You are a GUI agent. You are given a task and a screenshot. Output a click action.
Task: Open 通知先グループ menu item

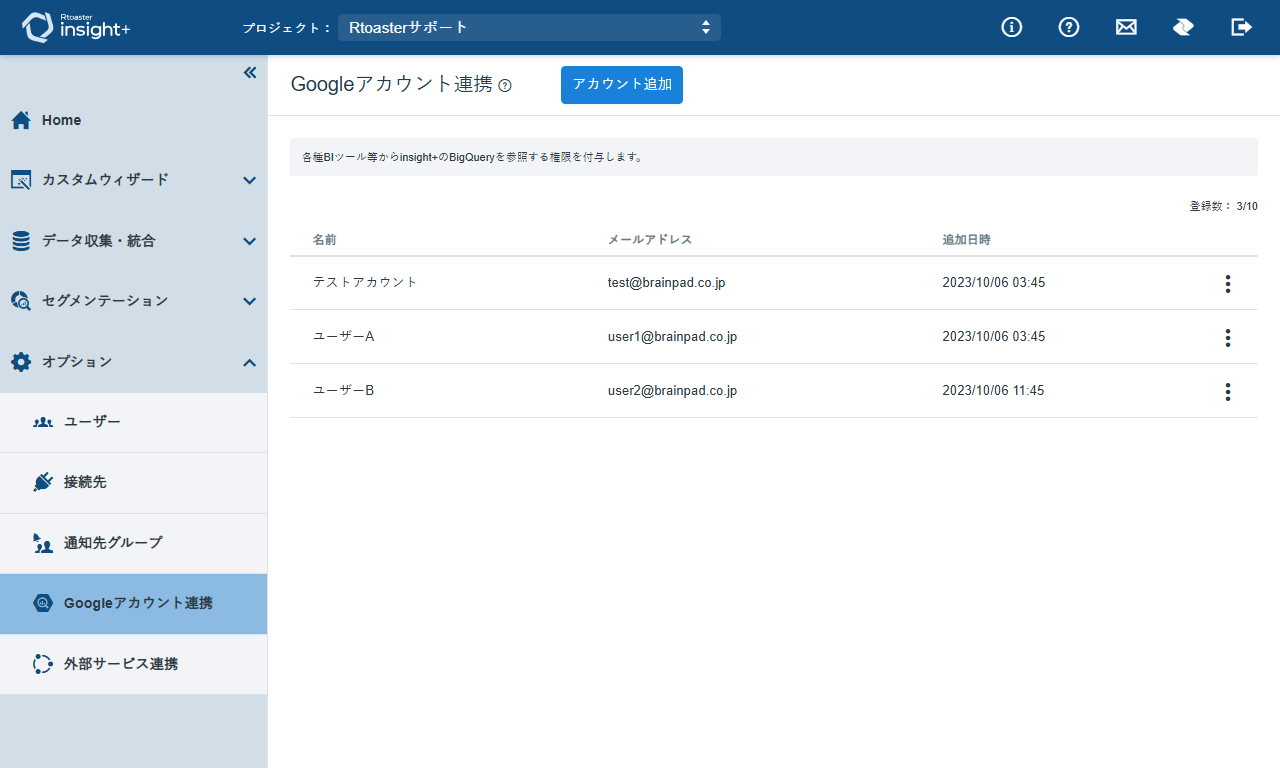tap(134, 543)
